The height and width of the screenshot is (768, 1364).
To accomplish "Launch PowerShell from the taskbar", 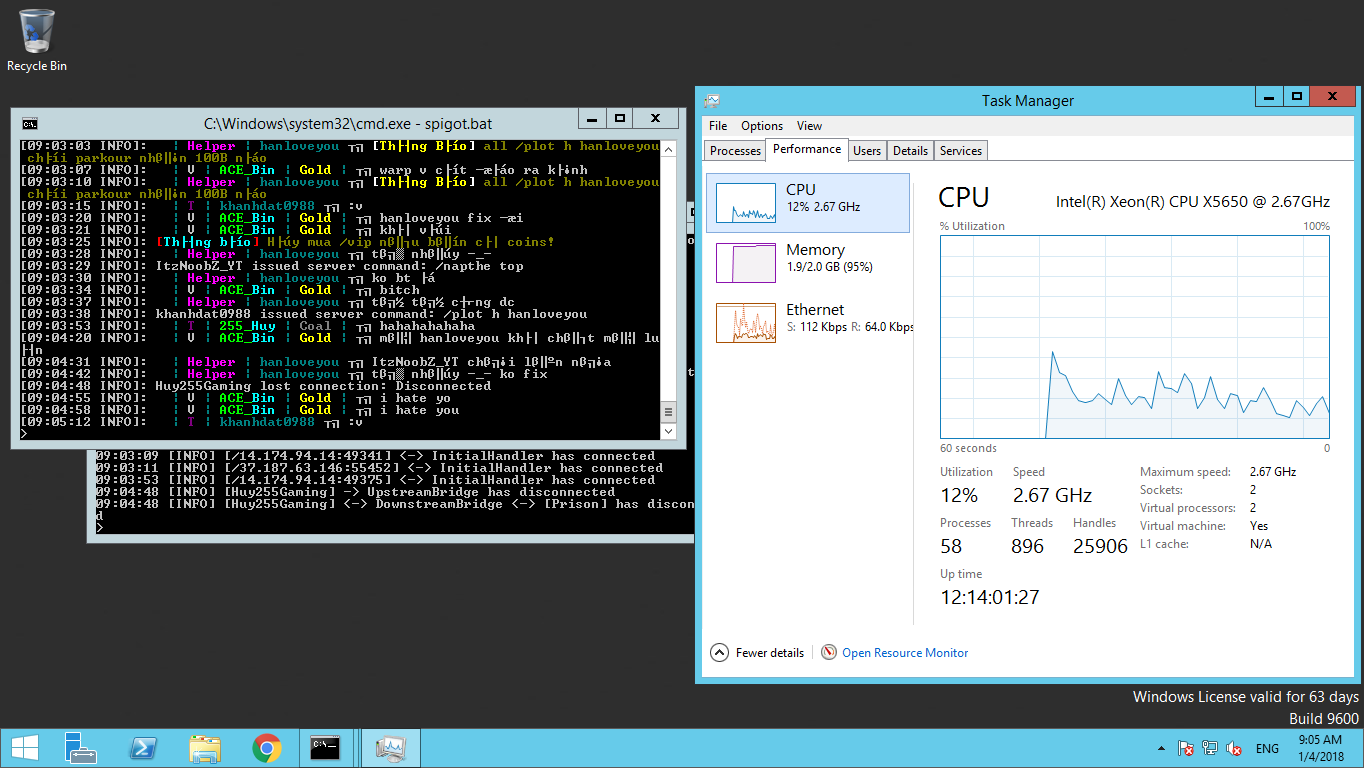I will tap(143, 748).
